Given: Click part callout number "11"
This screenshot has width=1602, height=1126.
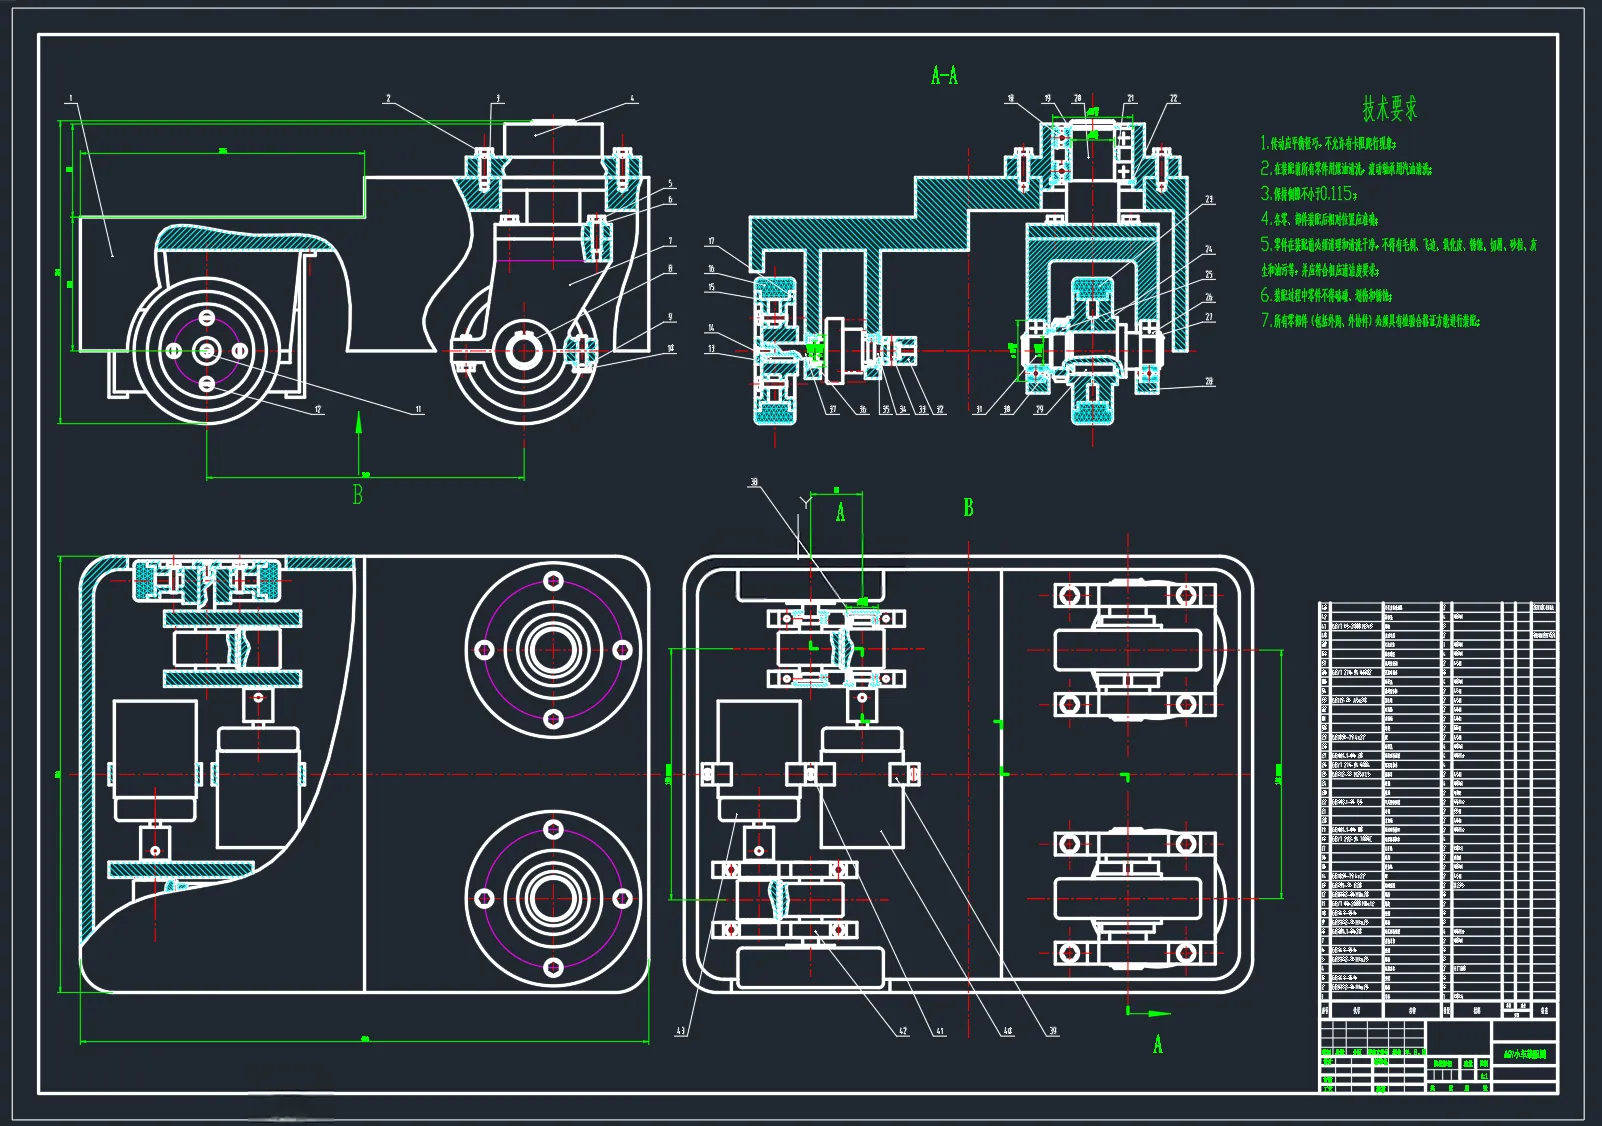Looking at the screenshot, I should 418,409.
